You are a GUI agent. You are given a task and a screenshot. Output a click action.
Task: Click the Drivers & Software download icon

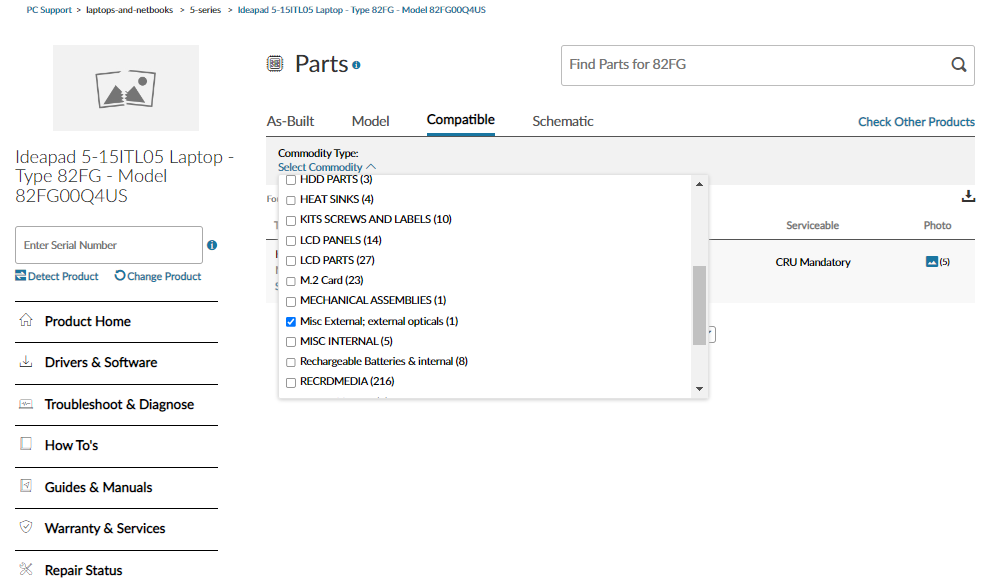click(26, 361)
